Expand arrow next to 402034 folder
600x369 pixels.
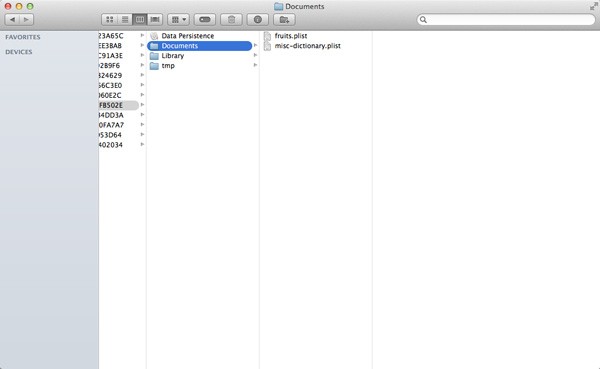coord(142,145)
